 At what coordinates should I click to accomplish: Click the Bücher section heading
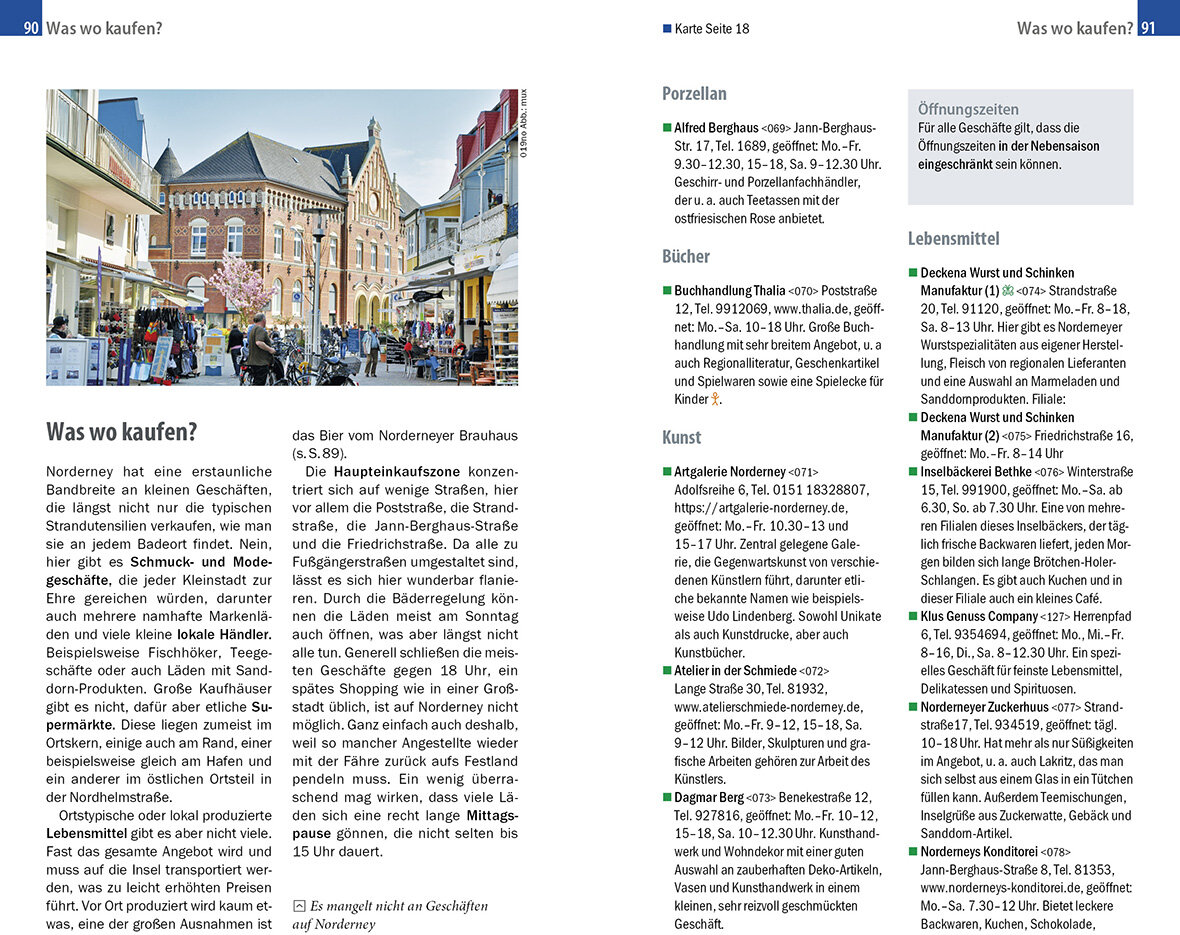pyautogui.click(x=686, y=257)
